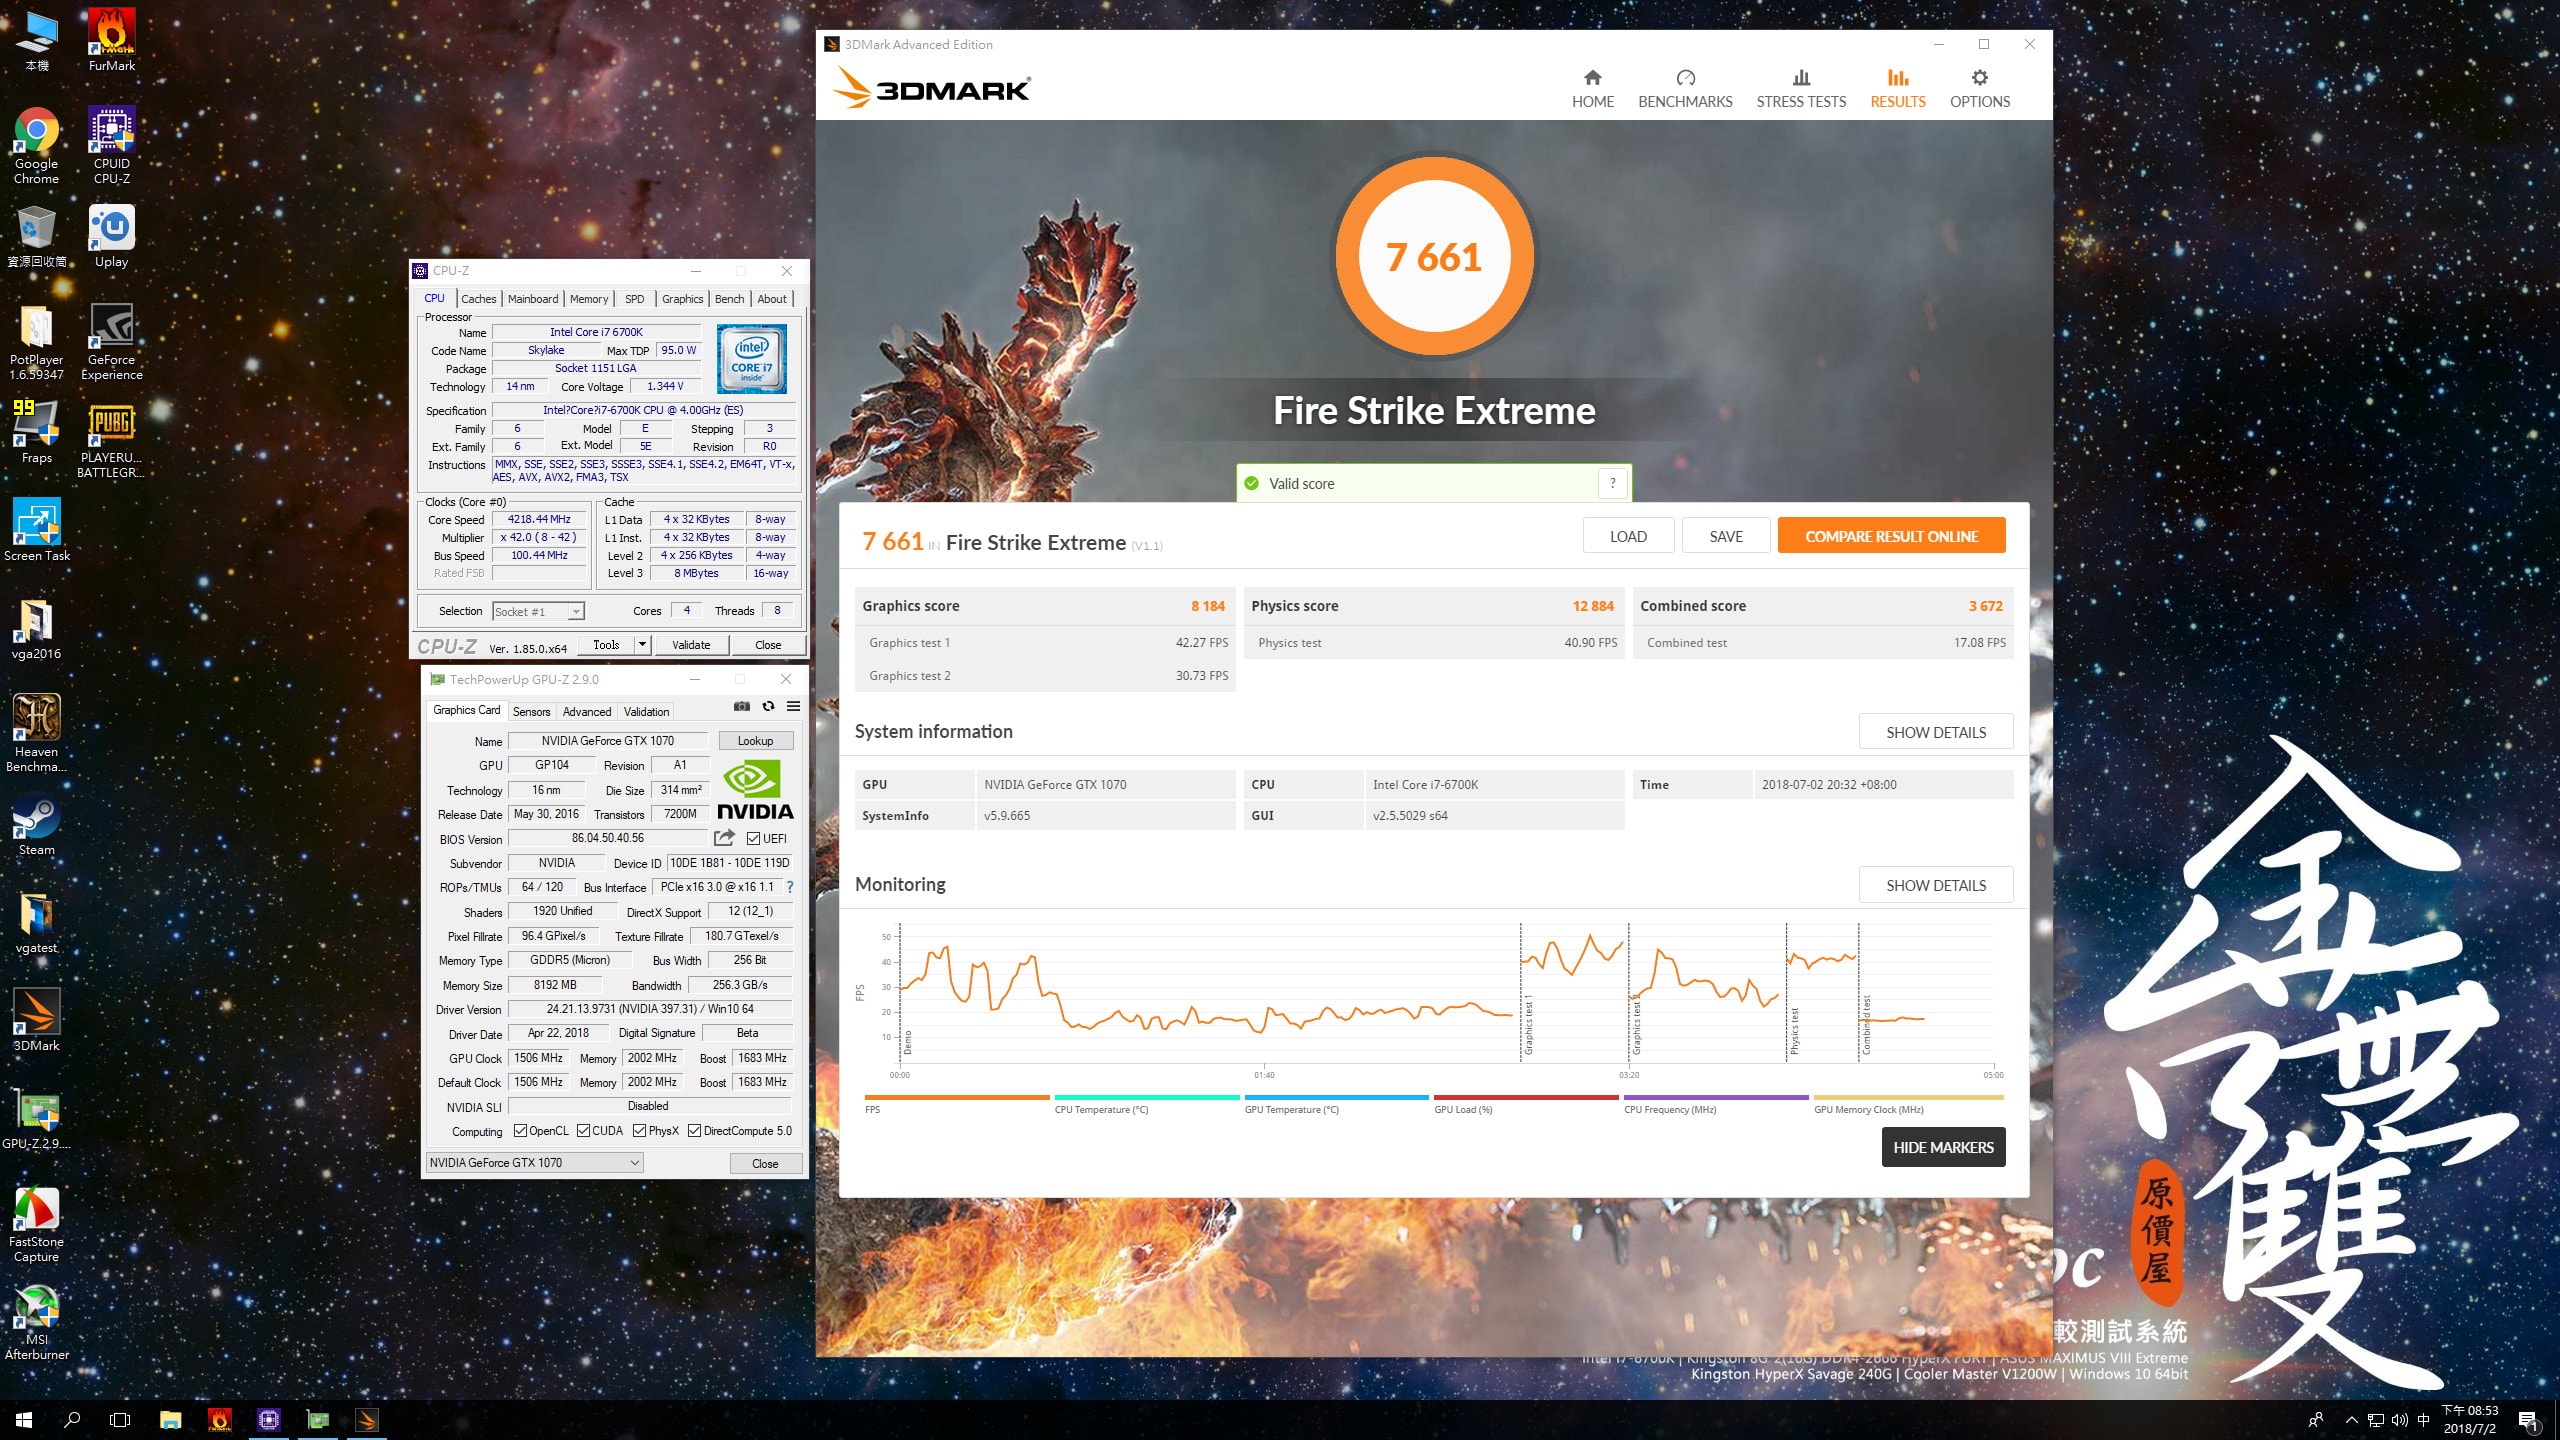Open the Steam desktop icon
2560x1440 pixels.
pyautogui.click(x=36, y=825)
